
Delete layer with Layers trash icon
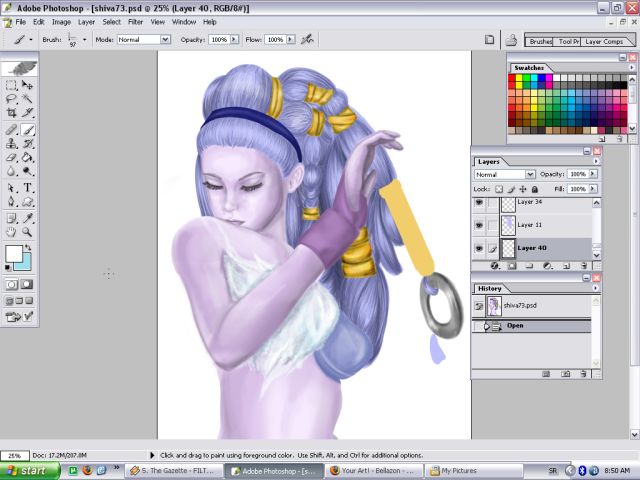tap(582, 266)
